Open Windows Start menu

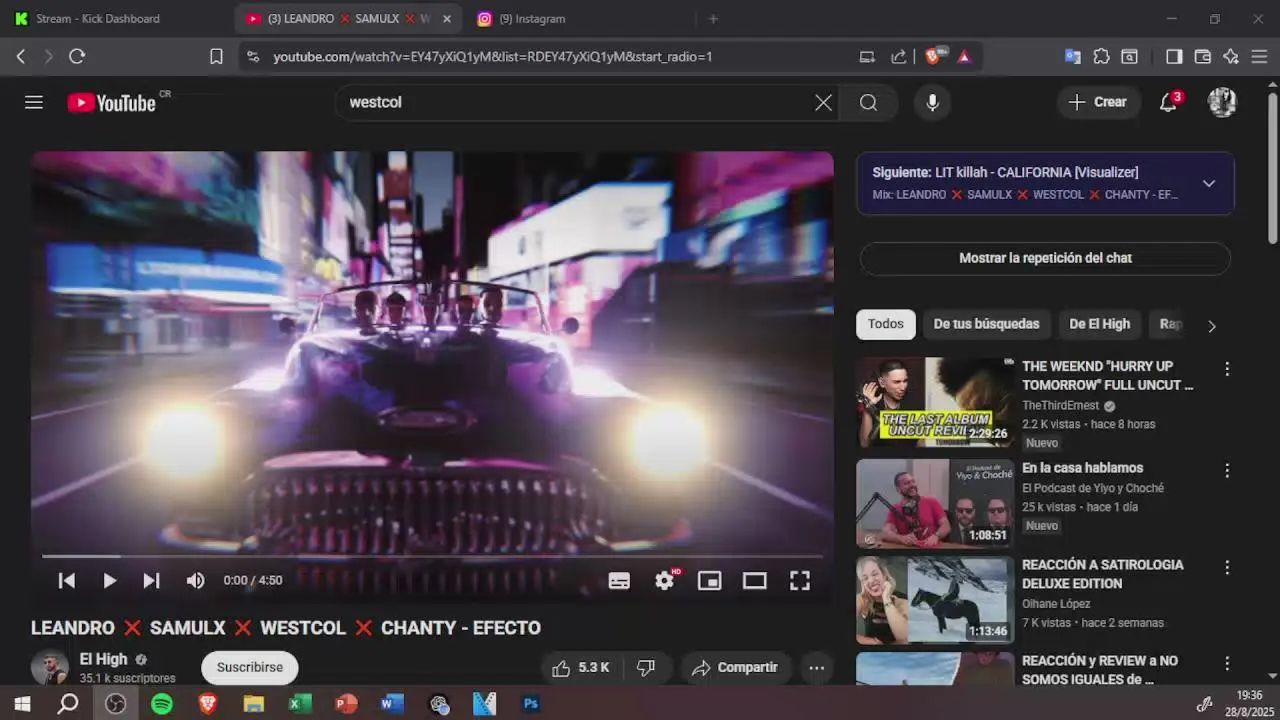click(x=22, y=704)
